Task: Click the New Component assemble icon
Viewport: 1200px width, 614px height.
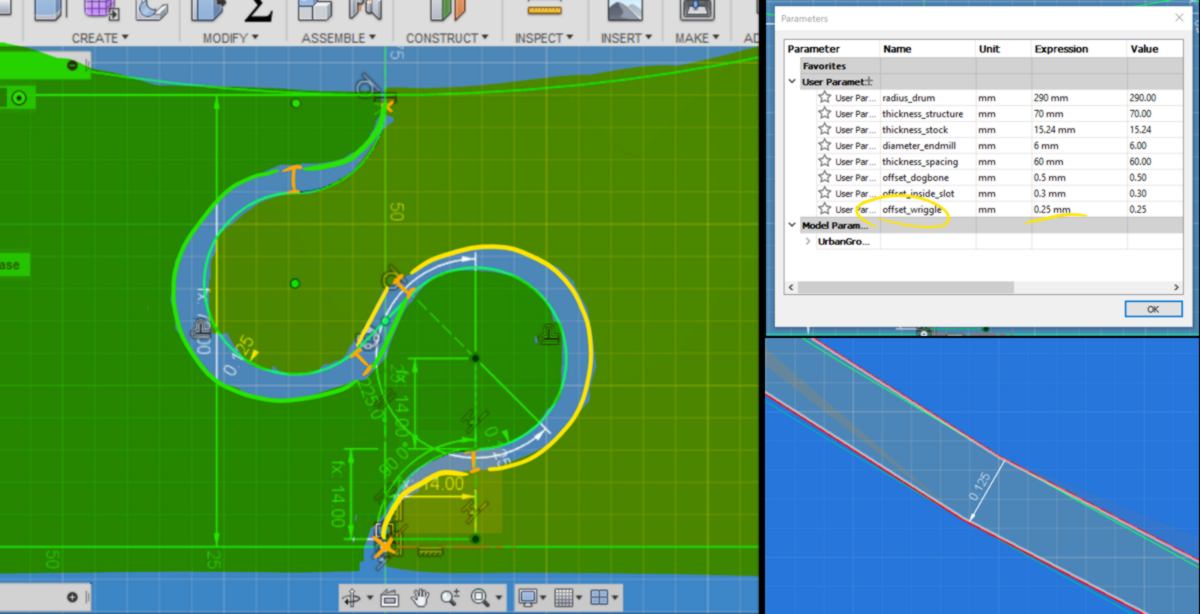Action: pos(315,11)
